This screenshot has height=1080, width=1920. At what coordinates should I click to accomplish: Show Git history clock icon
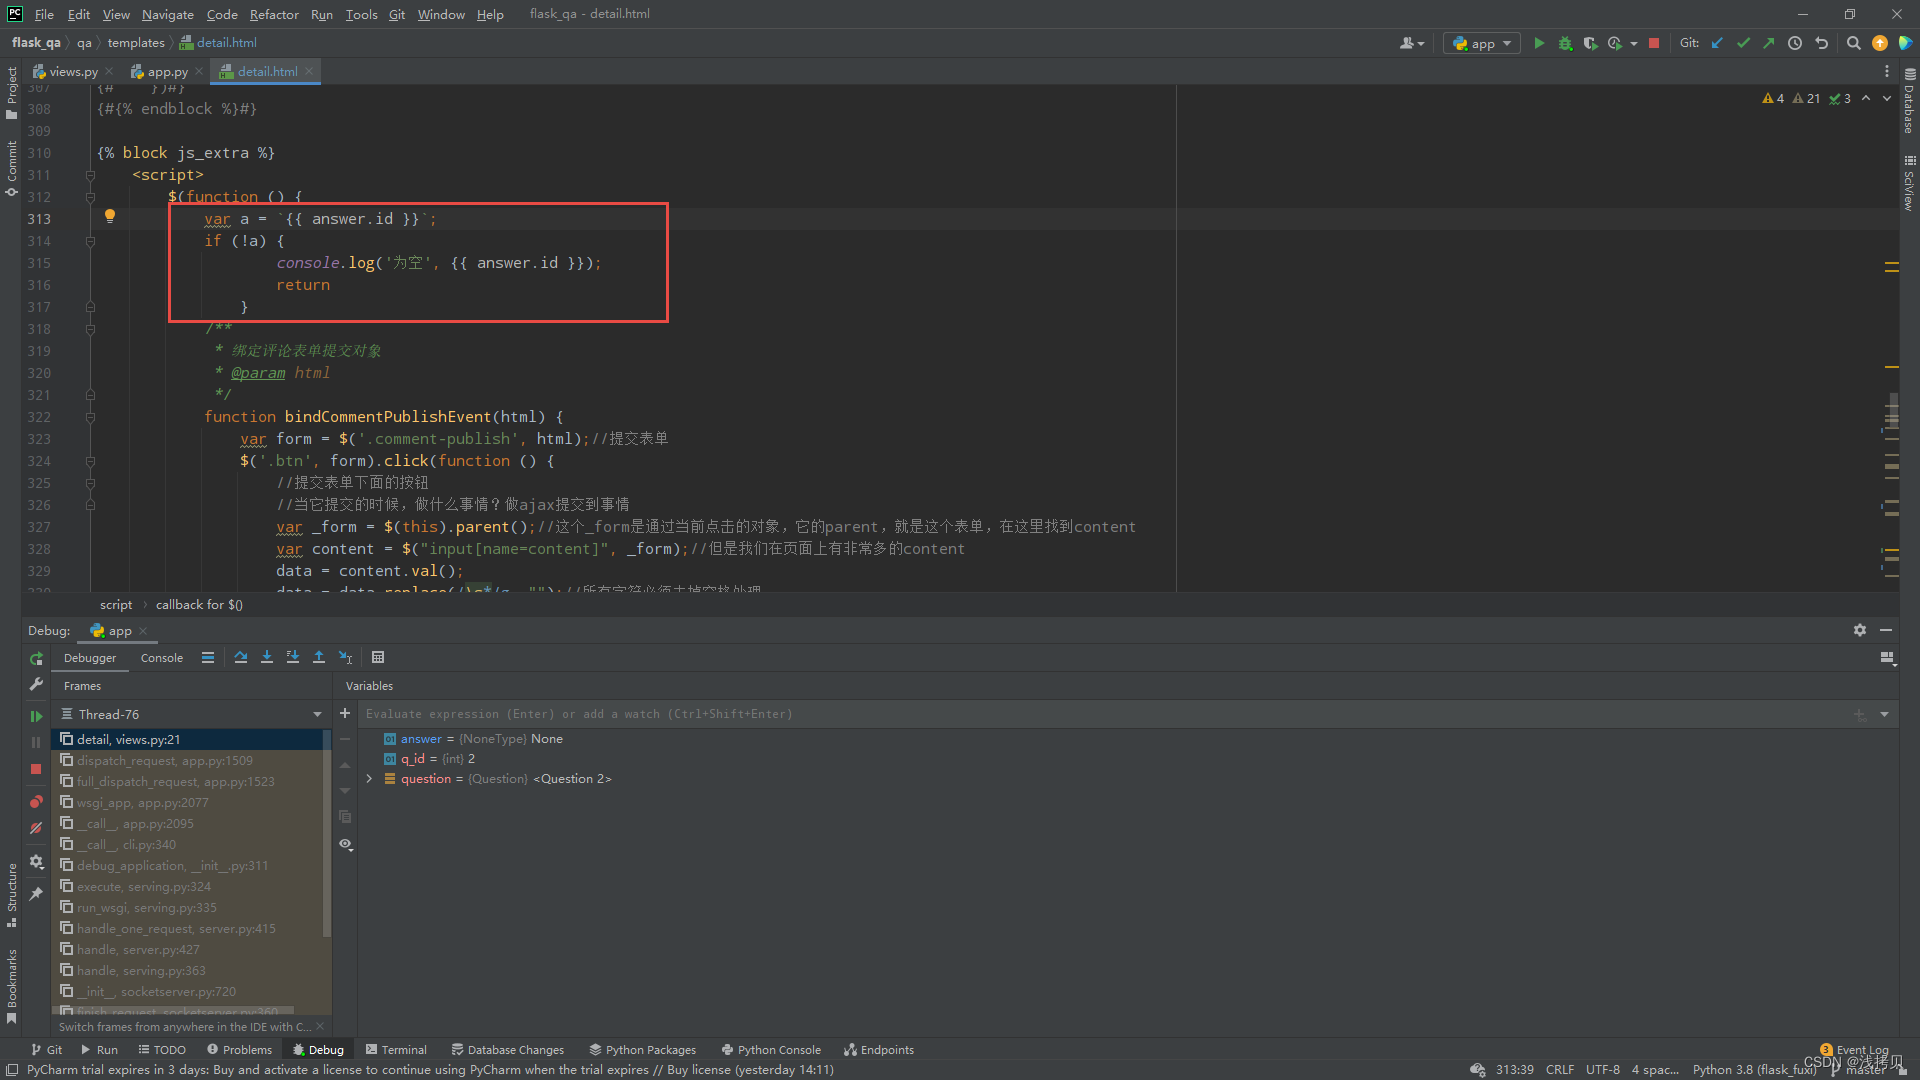coord(1795,43)
